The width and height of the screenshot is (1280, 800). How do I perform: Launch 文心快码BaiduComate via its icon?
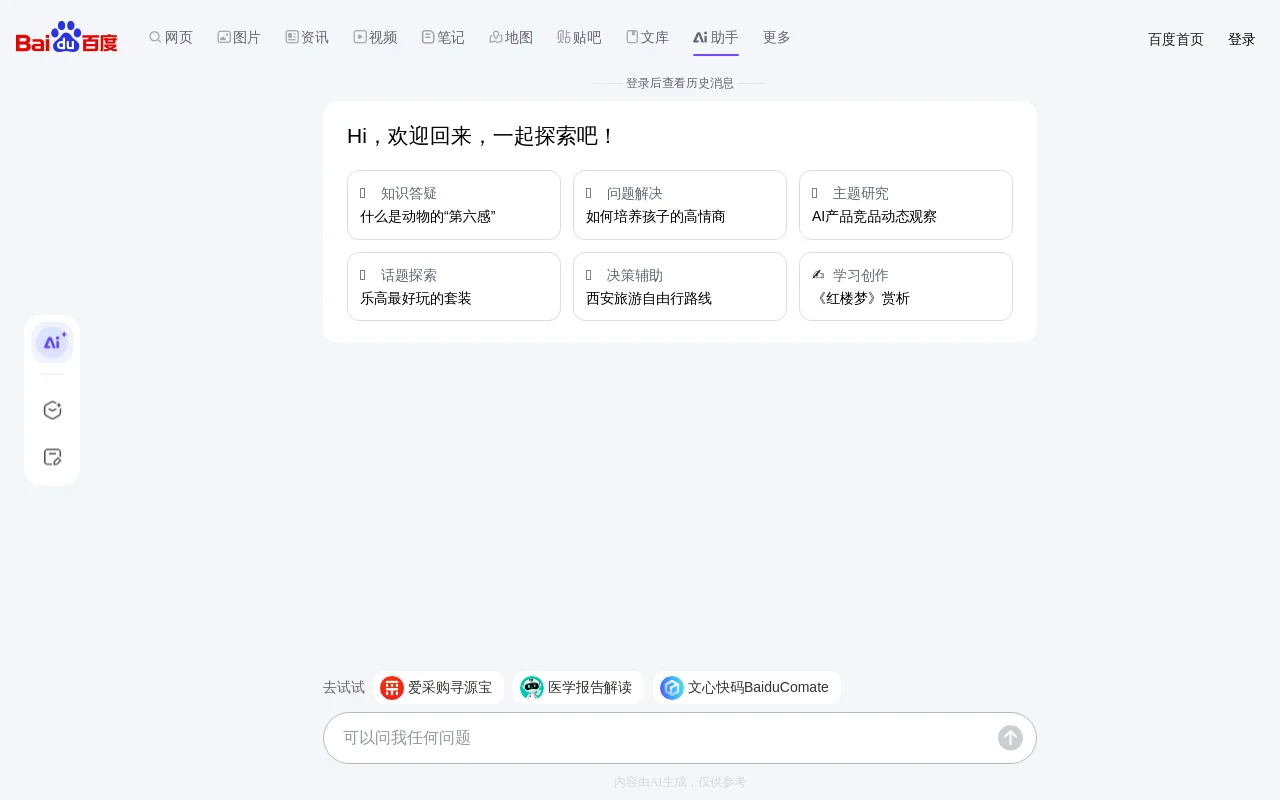671,687
